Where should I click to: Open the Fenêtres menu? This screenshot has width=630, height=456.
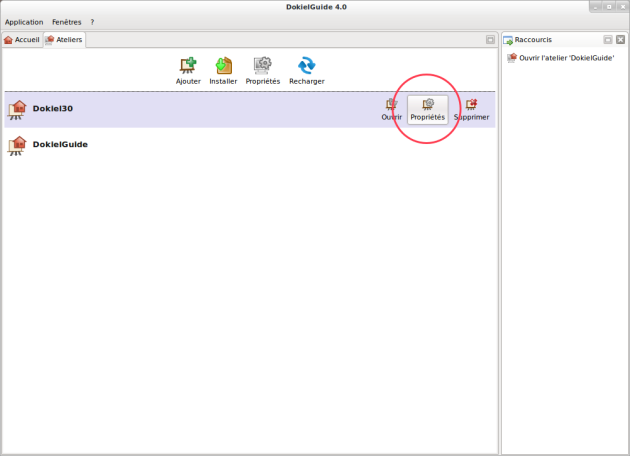coord(68,21)
